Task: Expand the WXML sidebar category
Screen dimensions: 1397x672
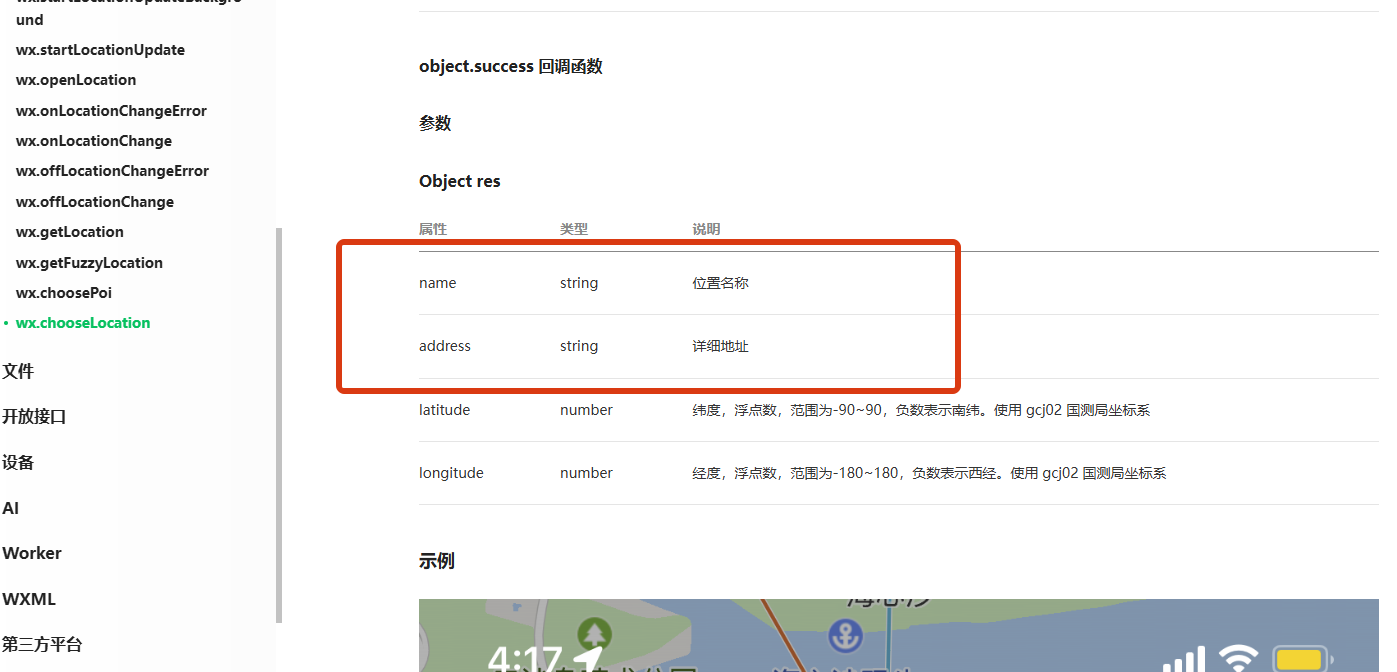Action: pyautogui.click(x=29, y=599)
